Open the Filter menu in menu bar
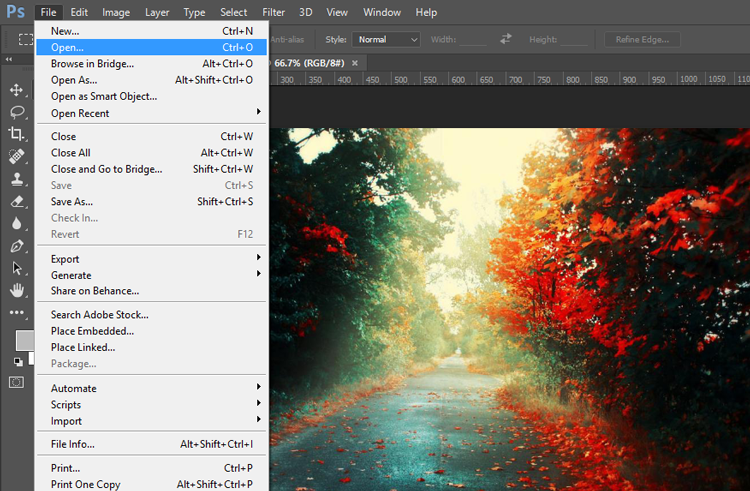This screenshot has width=750, height=491. pos(273,12)
